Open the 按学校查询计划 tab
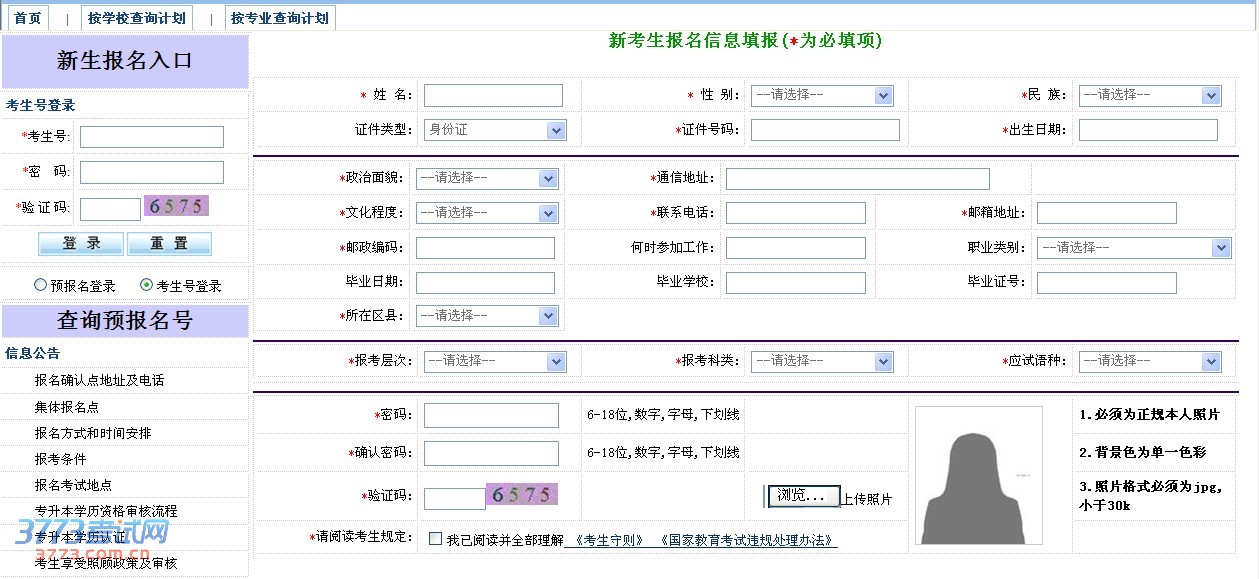 (136, 18)
